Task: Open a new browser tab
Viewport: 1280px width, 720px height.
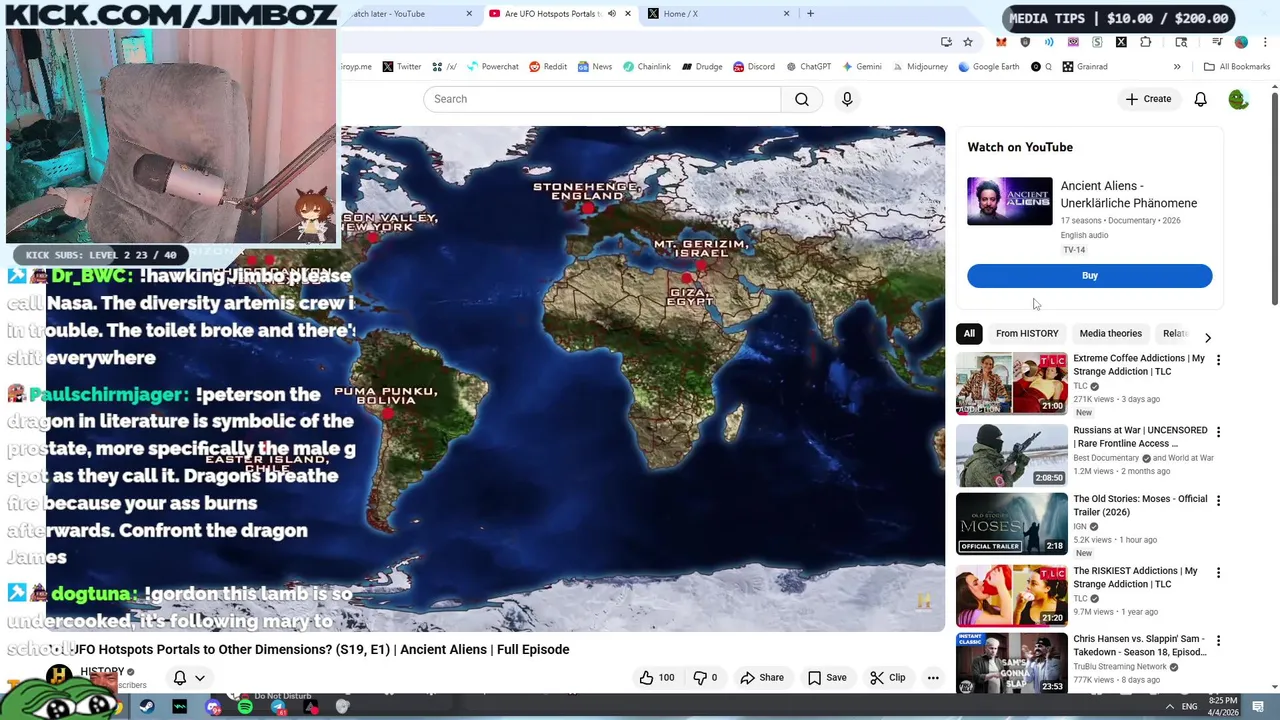Action: point(810,14)
